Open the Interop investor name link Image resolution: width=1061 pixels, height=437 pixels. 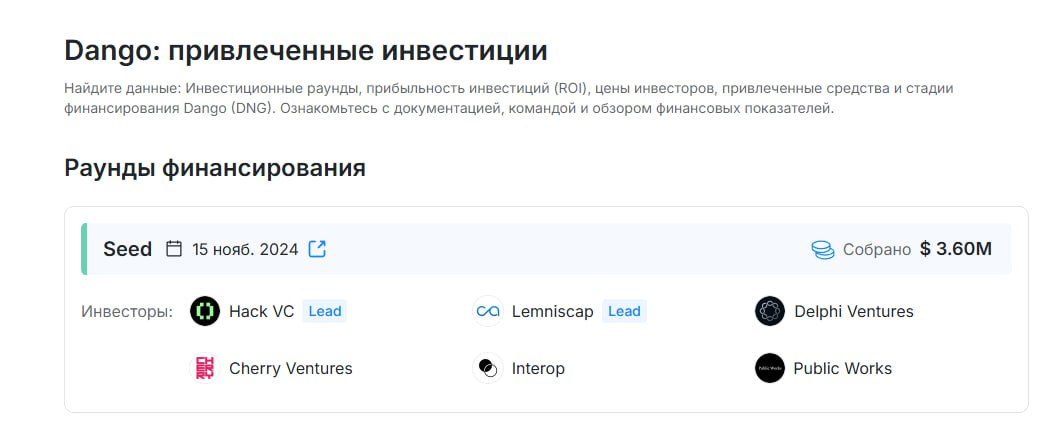pos(538,369)
